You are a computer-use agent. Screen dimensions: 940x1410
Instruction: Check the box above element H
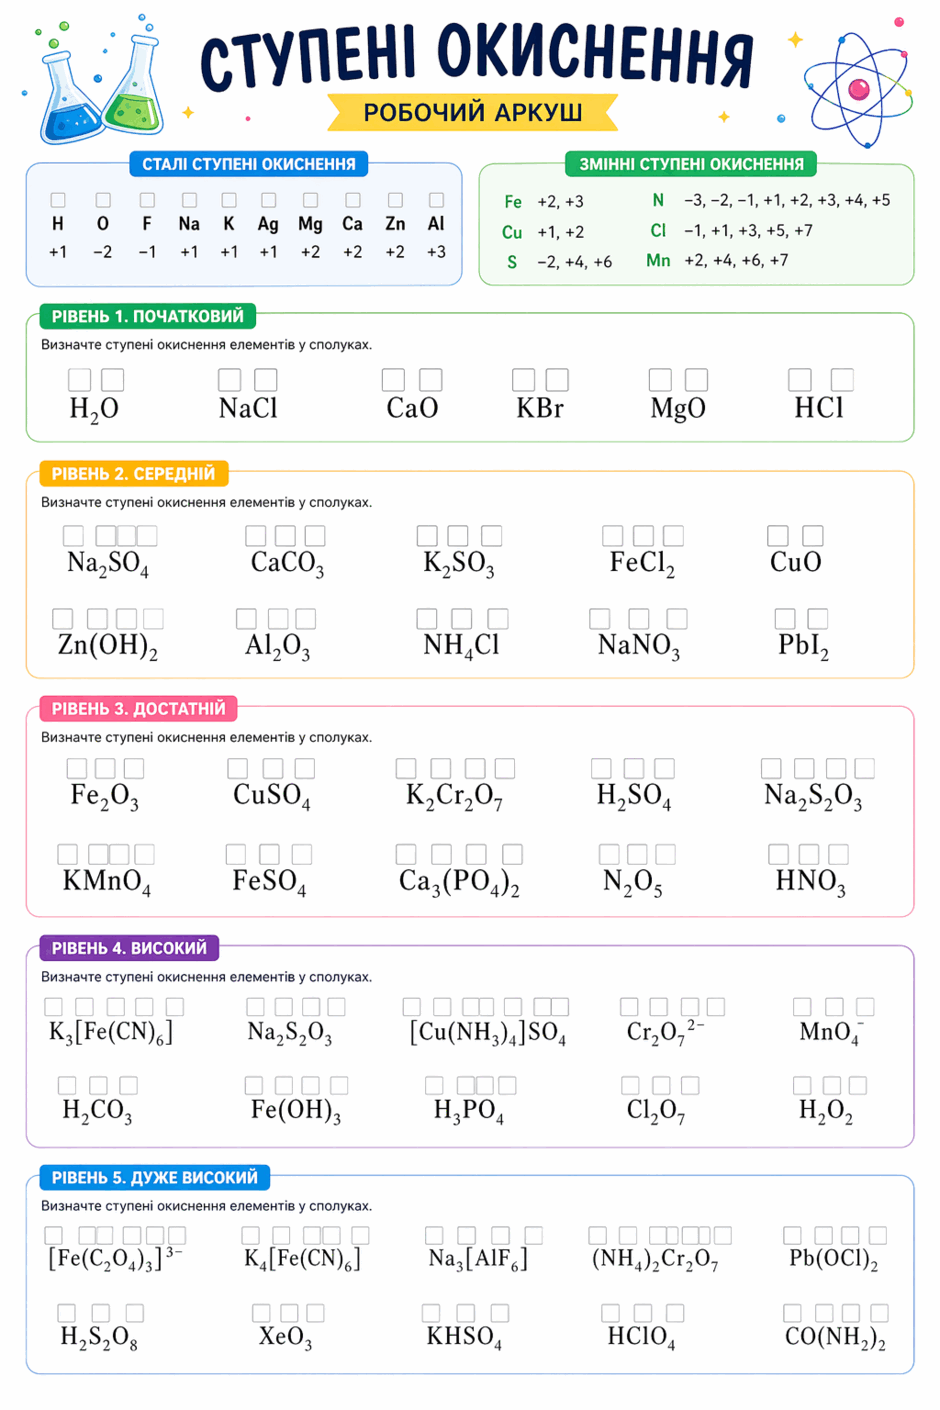point(58,200)
